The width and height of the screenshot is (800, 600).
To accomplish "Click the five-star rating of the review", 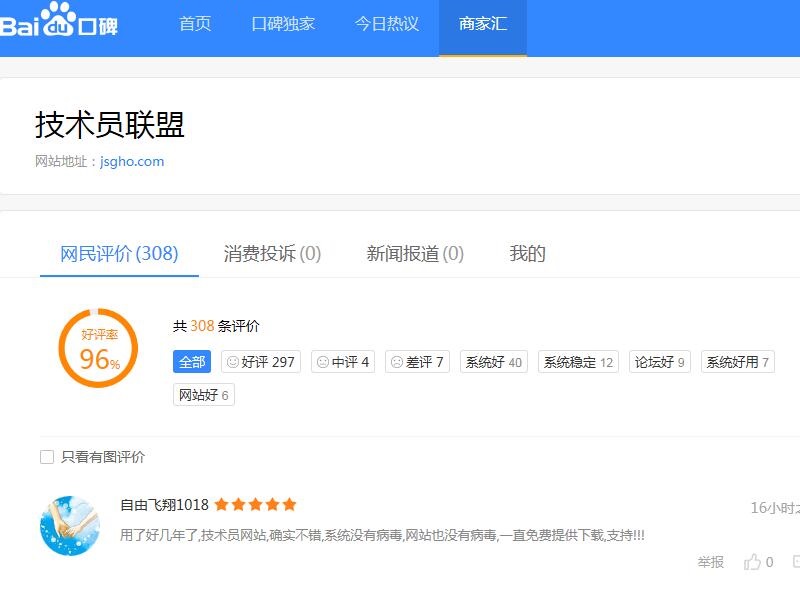I will tap(255, 505).
